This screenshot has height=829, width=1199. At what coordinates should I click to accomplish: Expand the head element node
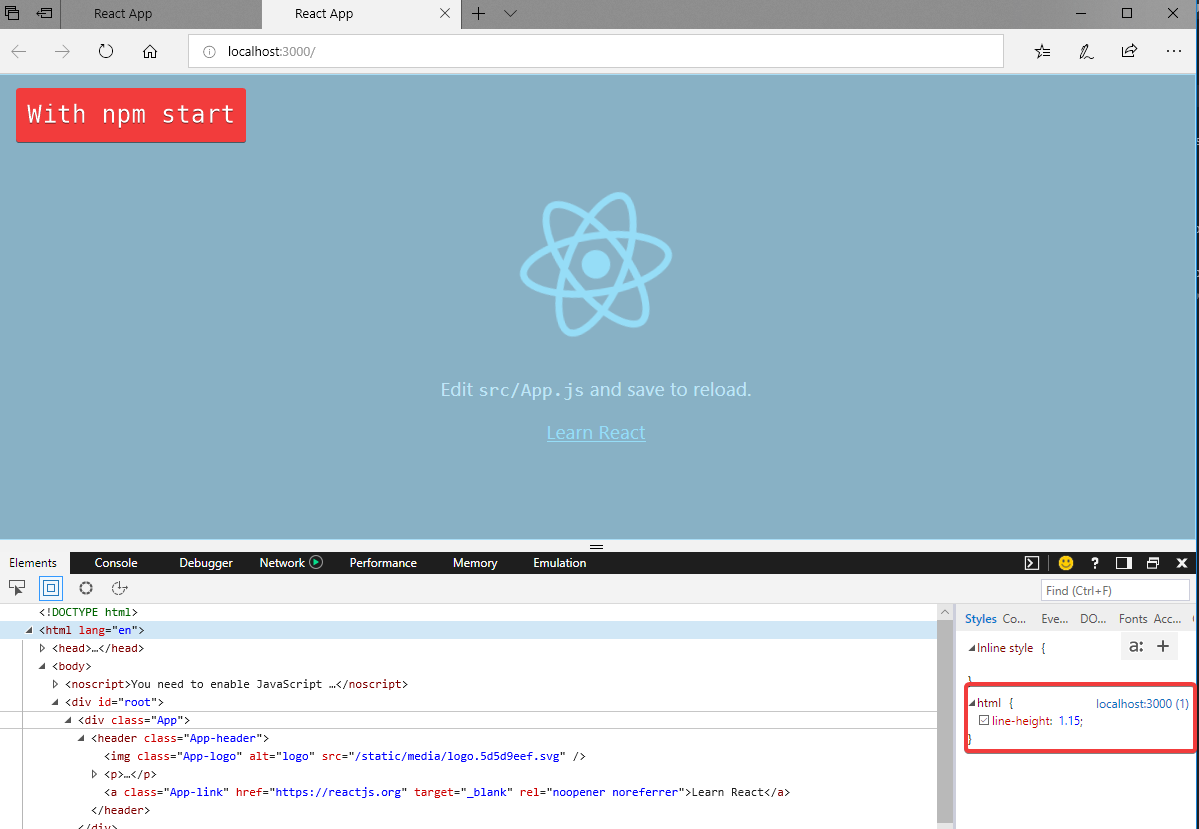(x=42, y=648)
